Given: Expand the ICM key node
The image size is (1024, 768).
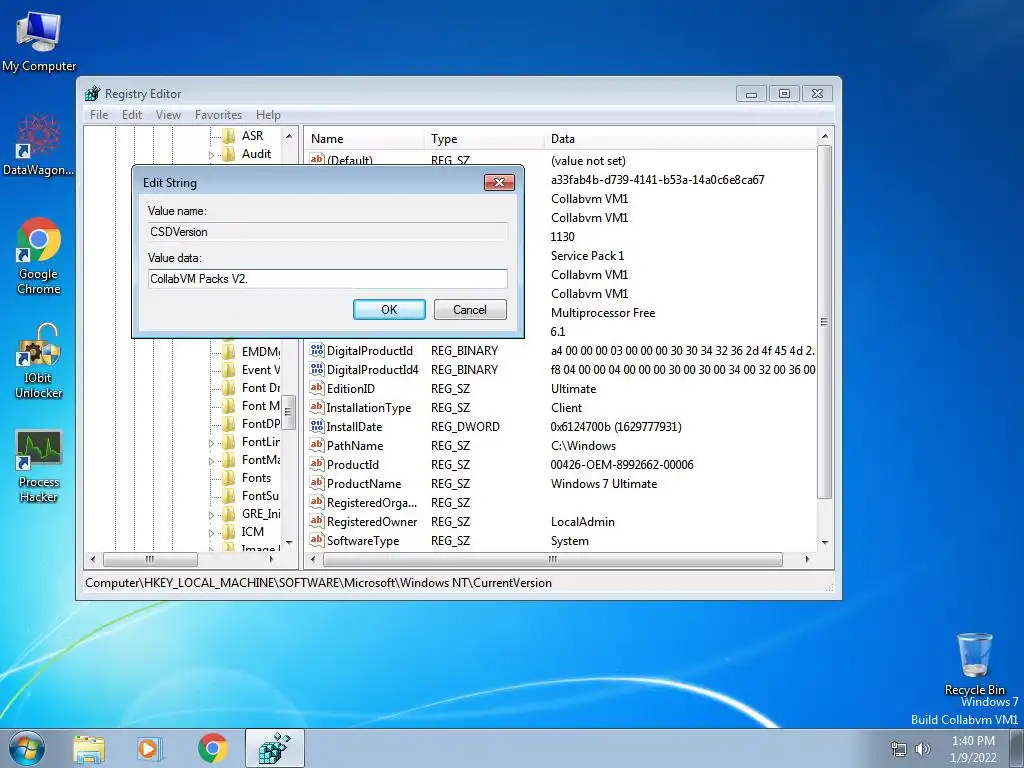Looking at the screenshot, I should coord(211,533).
